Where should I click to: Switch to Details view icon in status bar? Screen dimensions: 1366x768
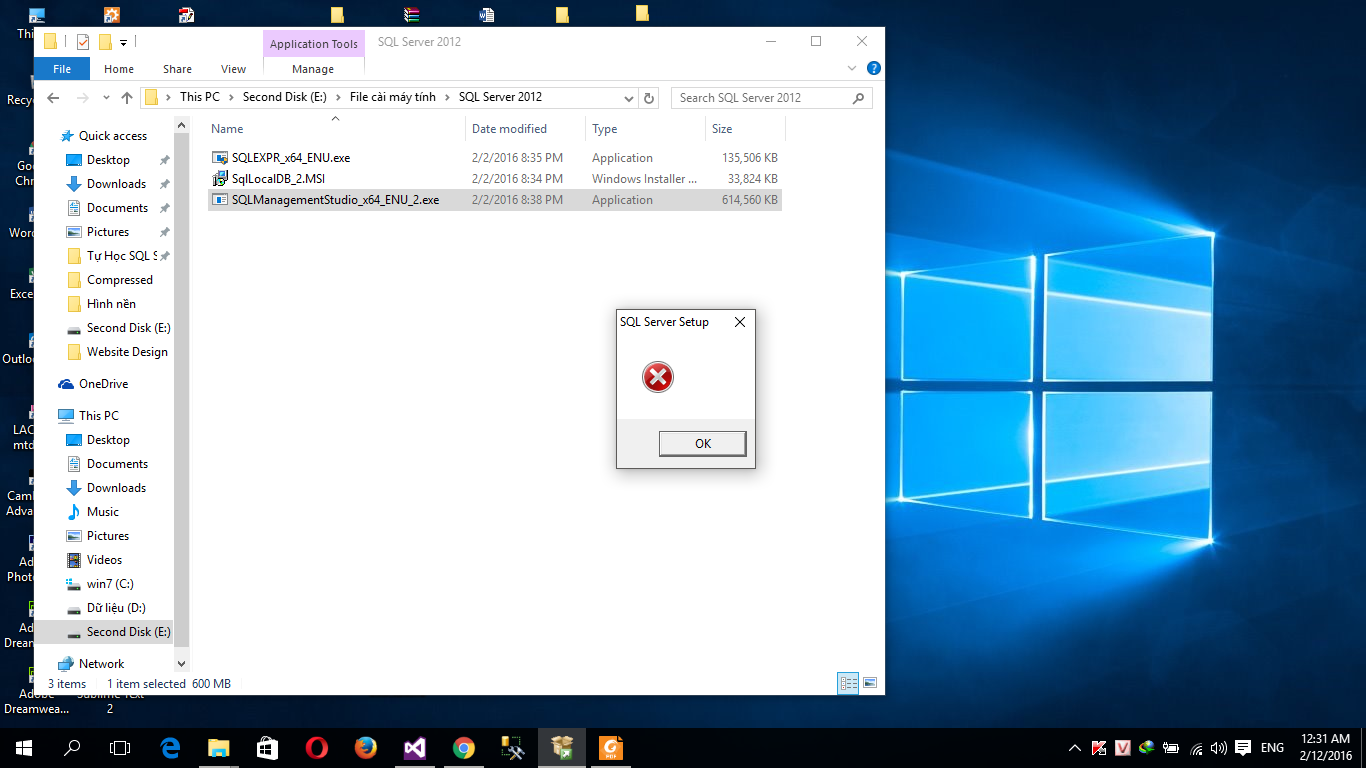click(849, 683)
